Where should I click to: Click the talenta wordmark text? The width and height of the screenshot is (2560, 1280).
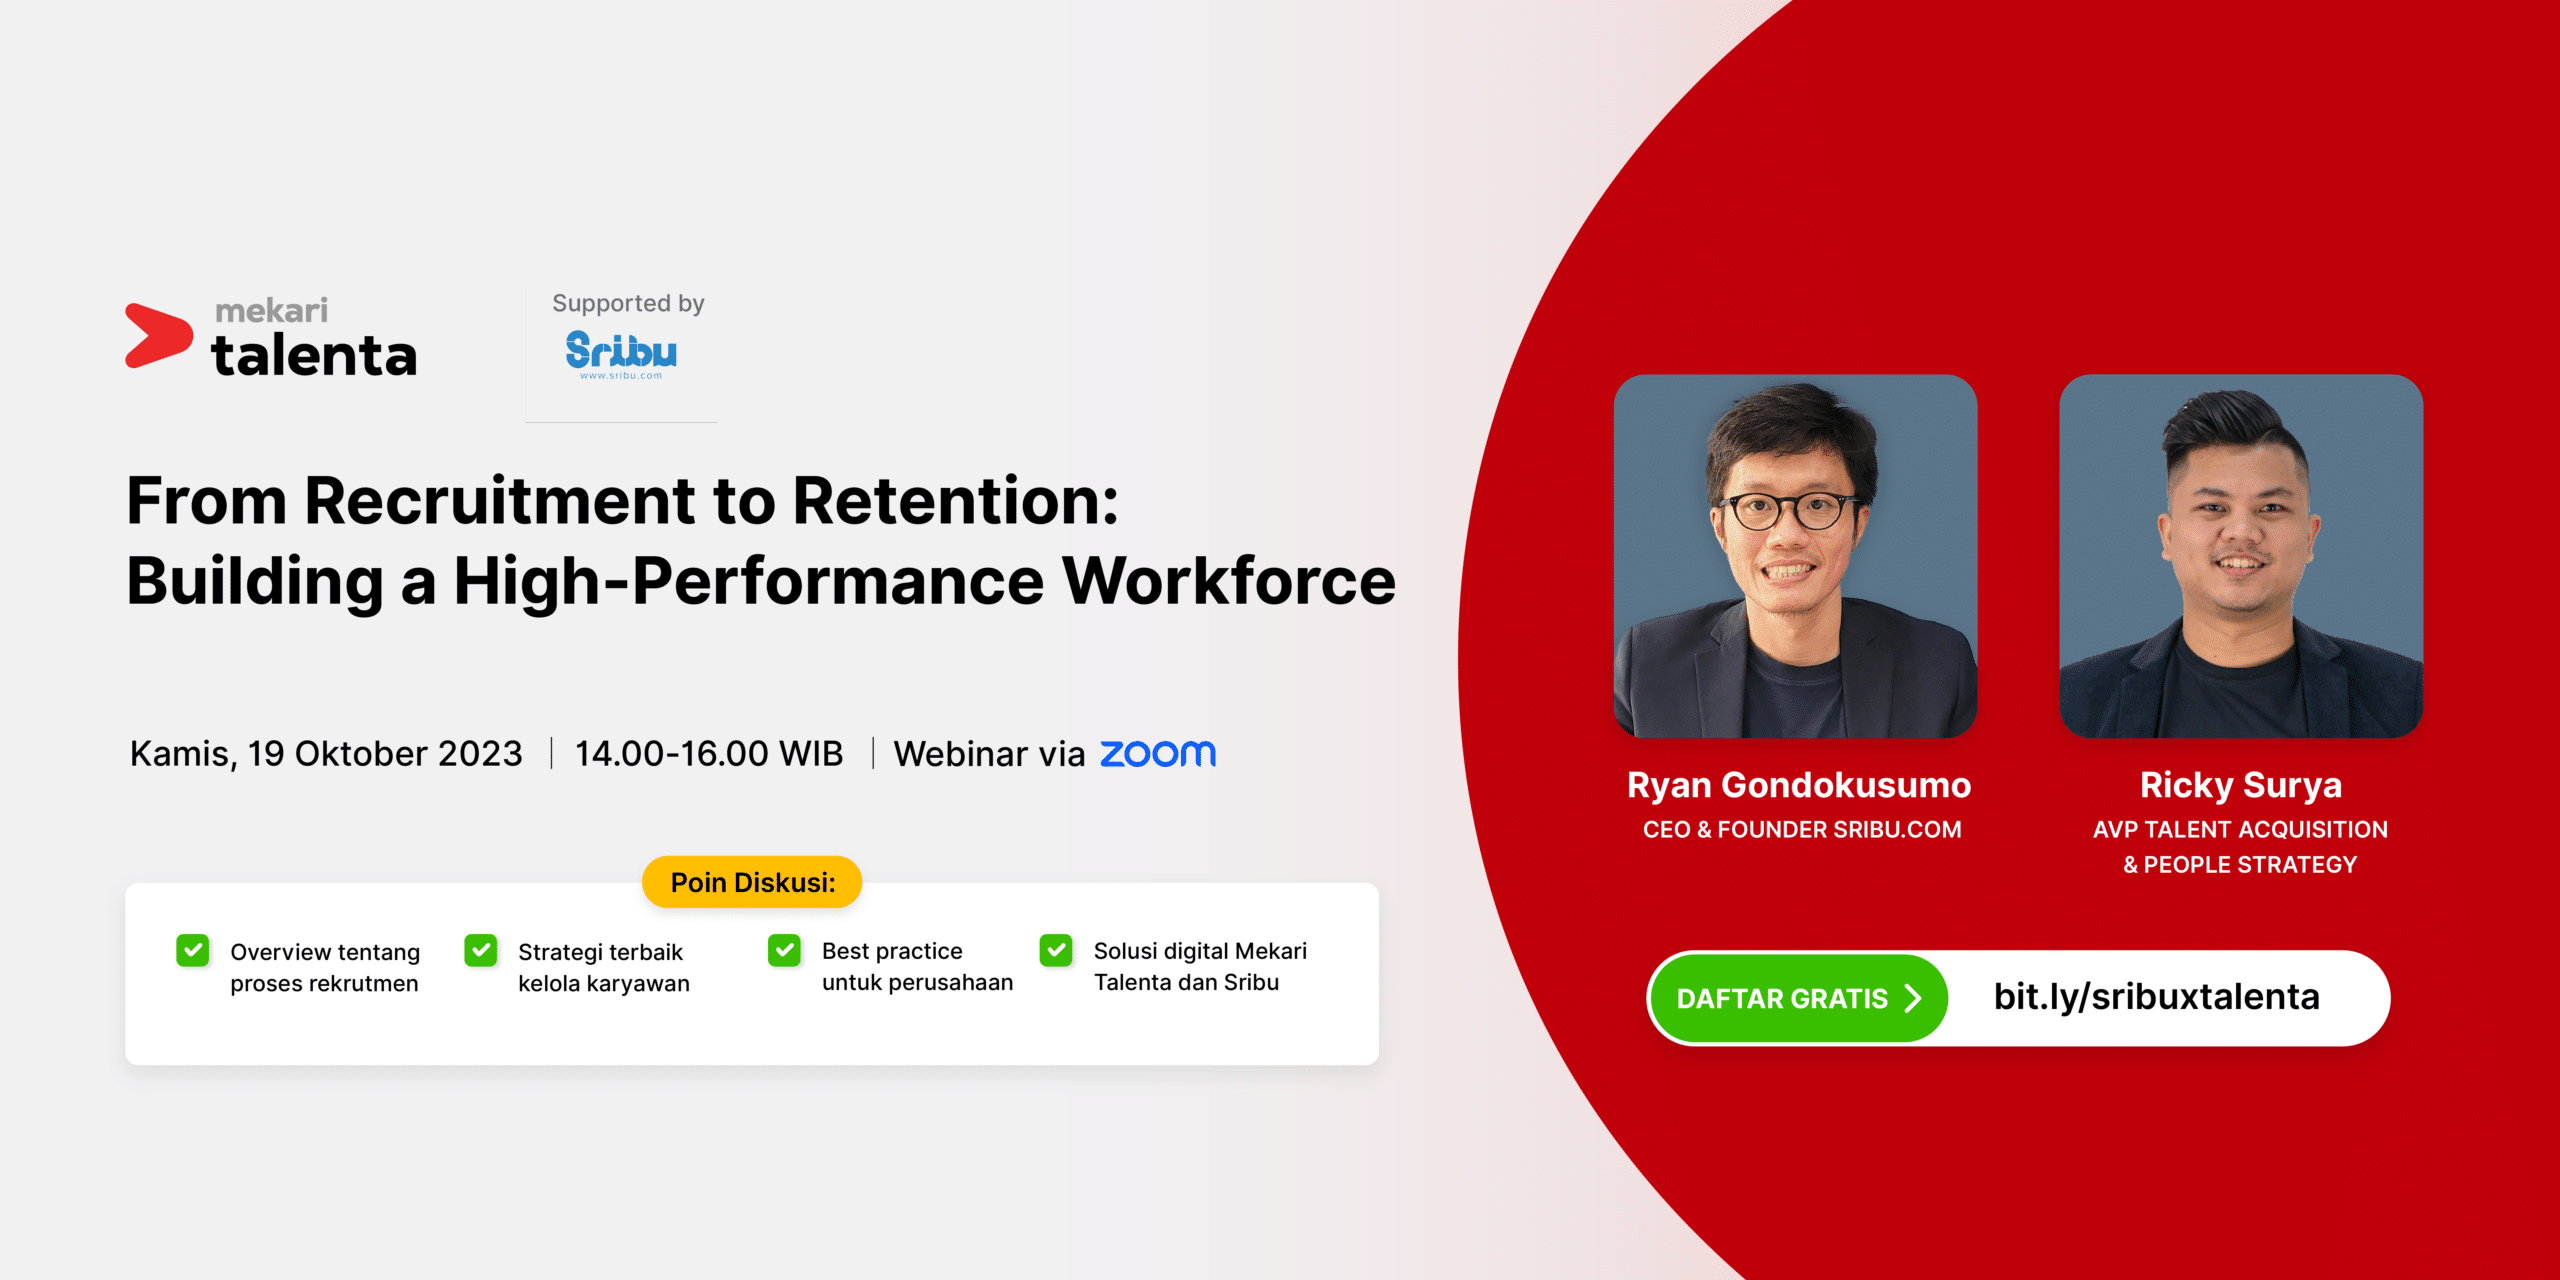314,356
